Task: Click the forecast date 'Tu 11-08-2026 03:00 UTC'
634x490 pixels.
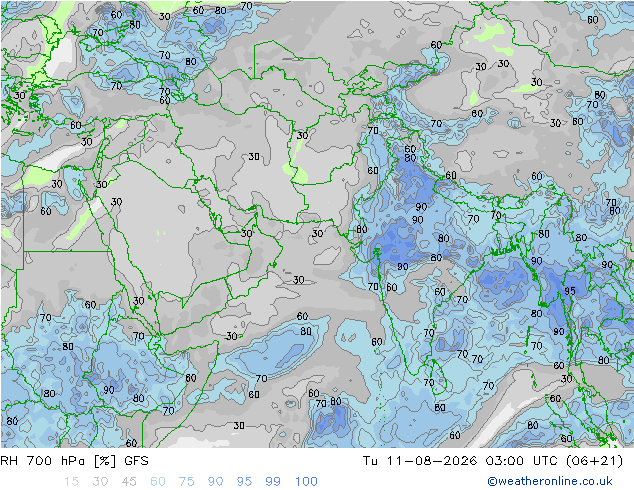Action: click(x=460, y=461)
